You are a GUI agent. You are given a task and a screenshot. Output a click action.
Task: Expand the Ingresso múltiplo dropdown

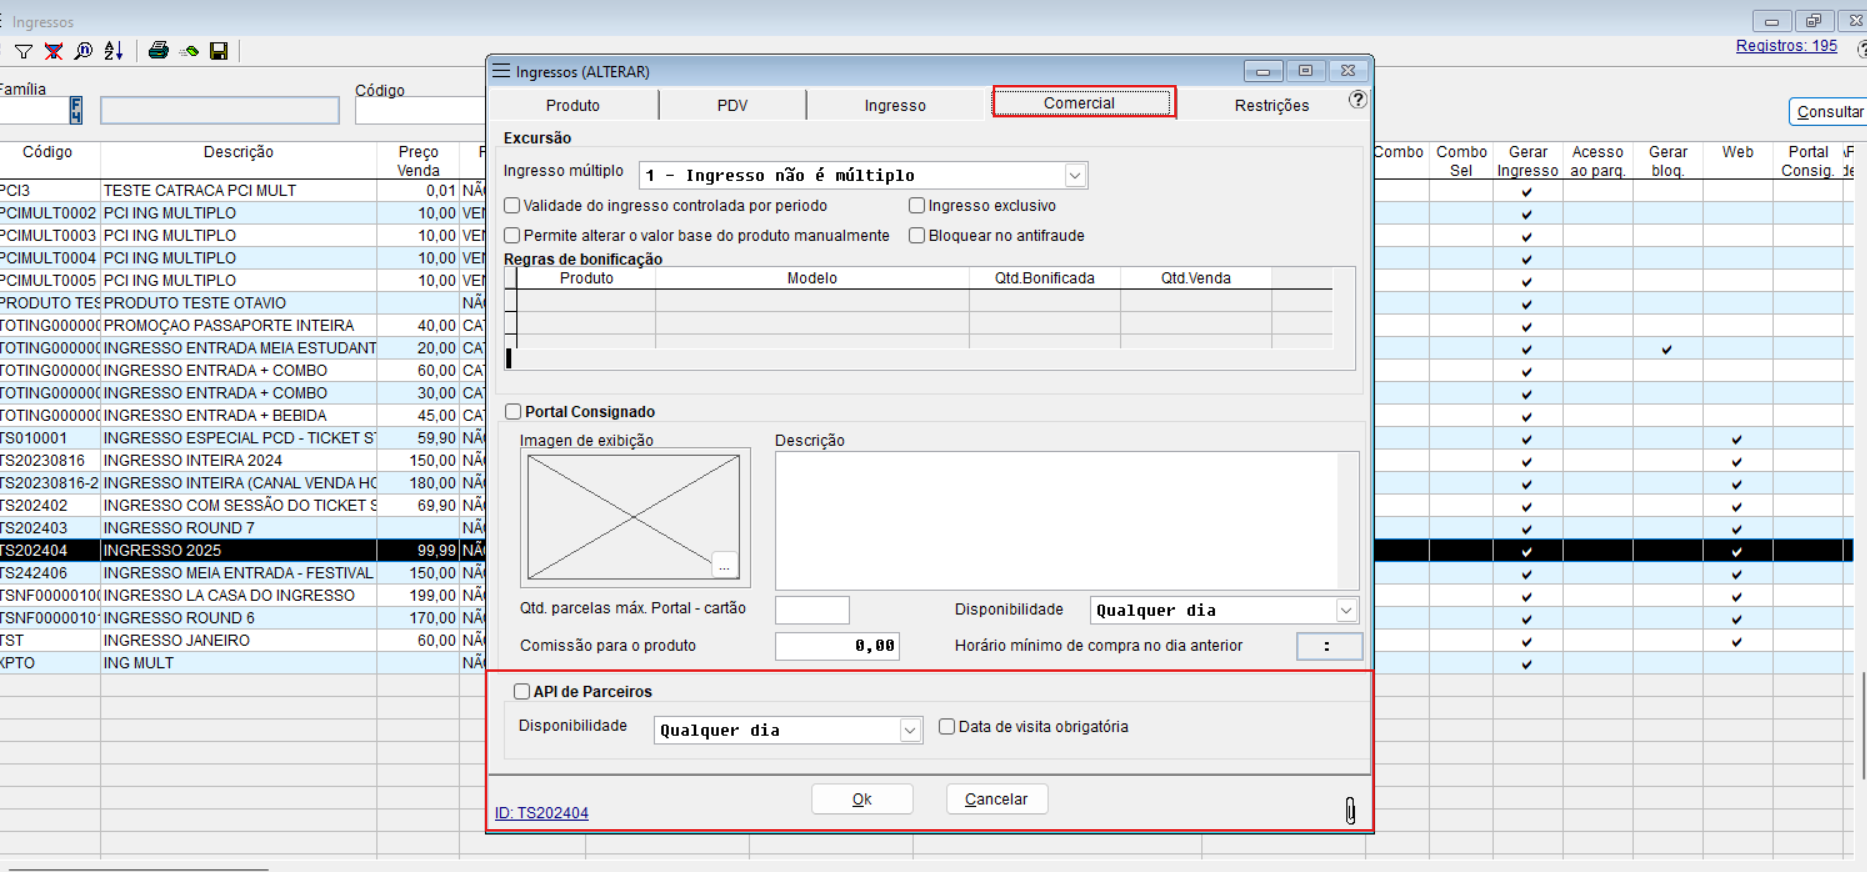pos(1075,176)
